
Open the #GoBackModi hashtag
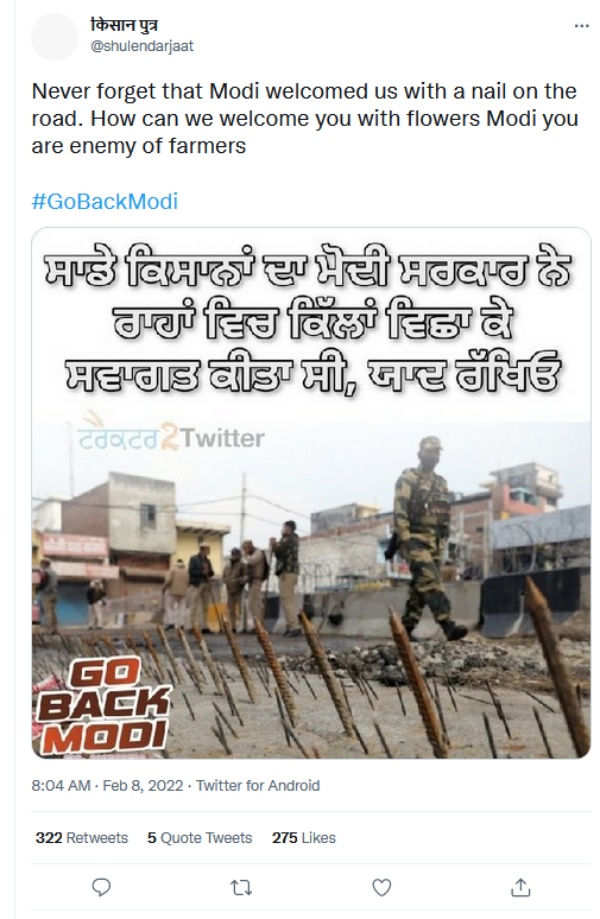click(105, 202)
